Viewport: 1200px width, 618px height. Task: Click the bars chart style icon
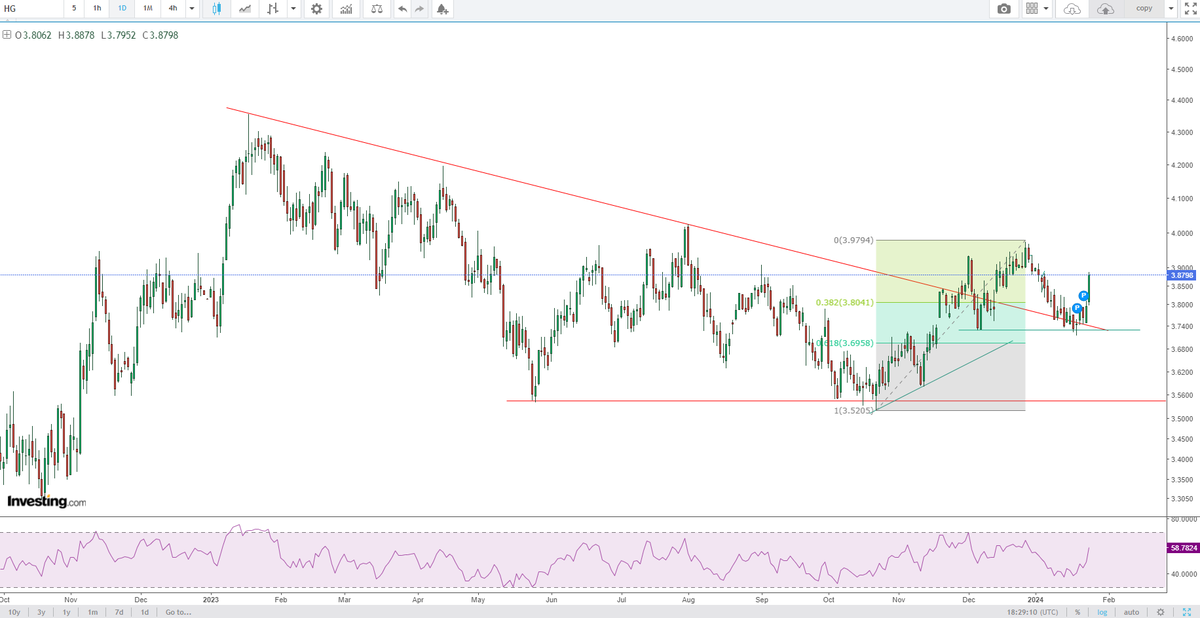click(x=273, y=8)
